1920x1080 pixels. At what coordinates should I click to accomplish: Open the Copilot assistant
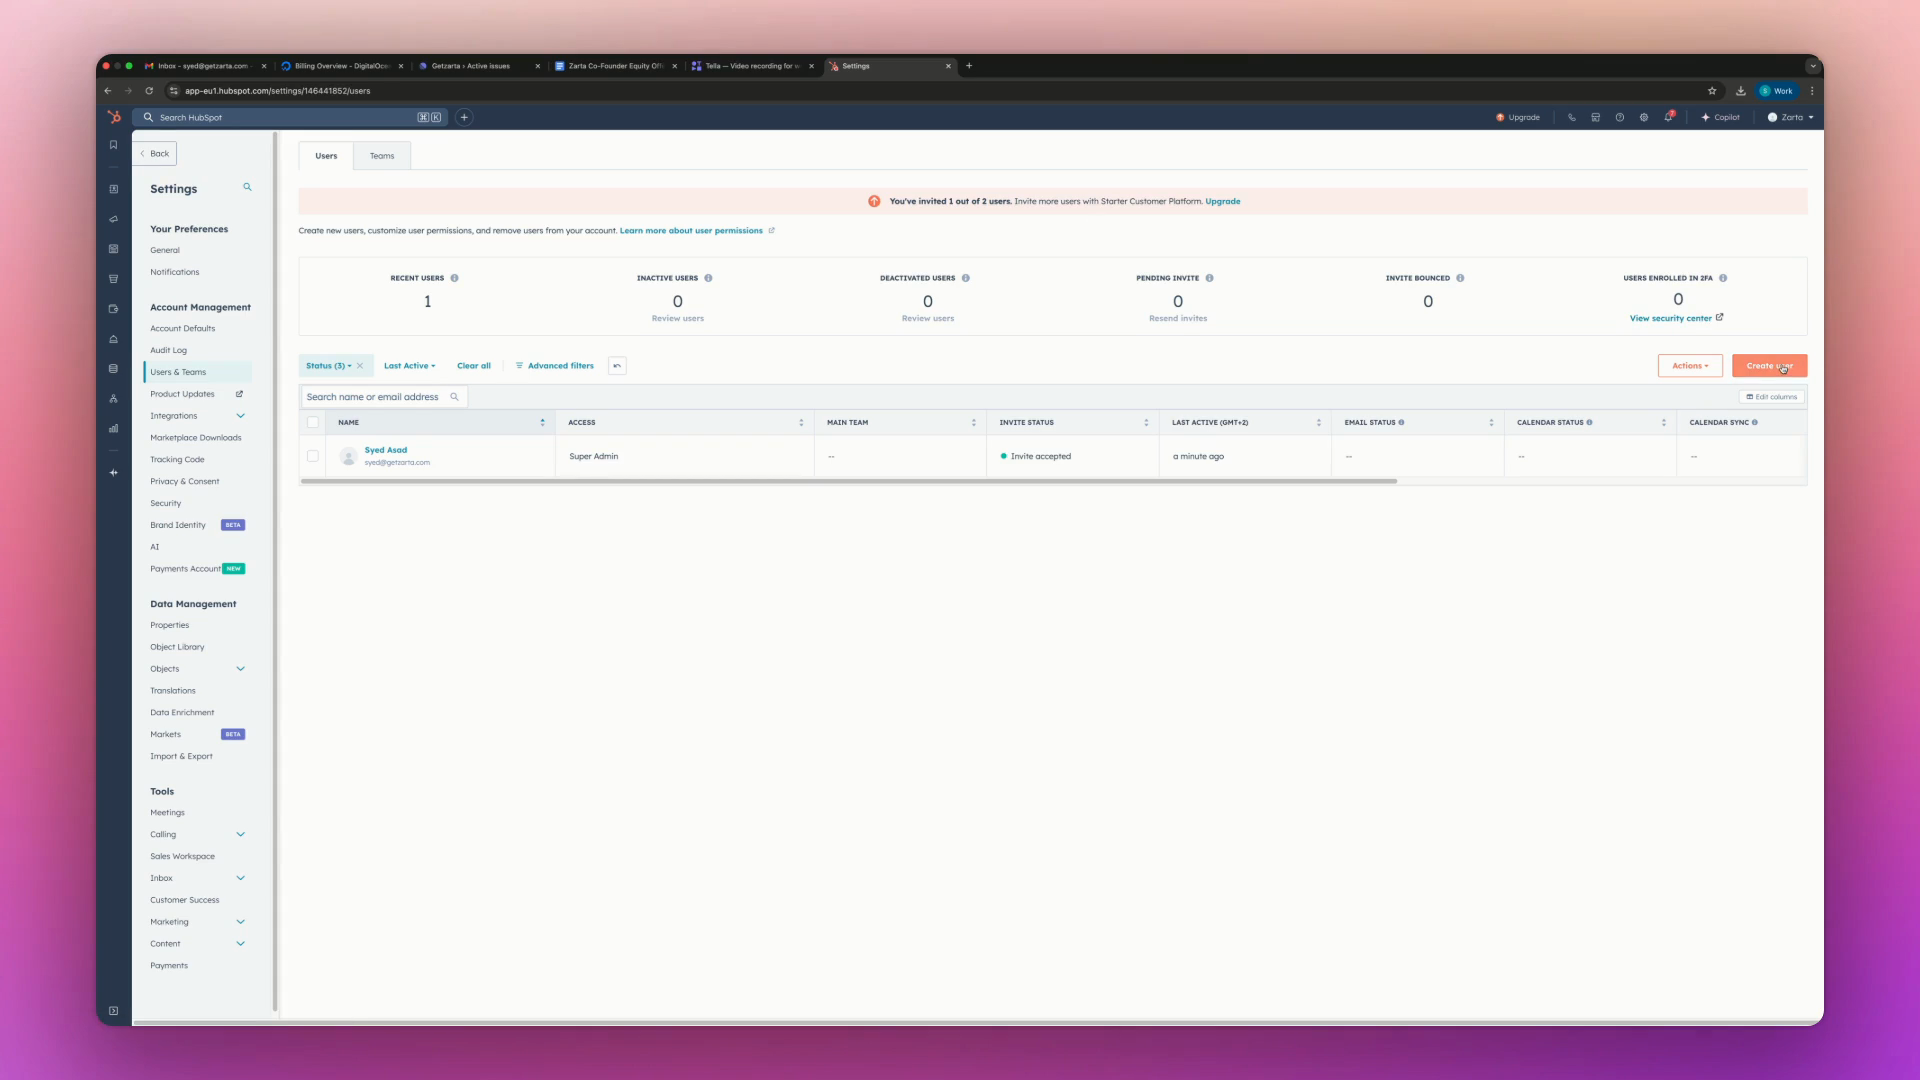click(1720, 117)
